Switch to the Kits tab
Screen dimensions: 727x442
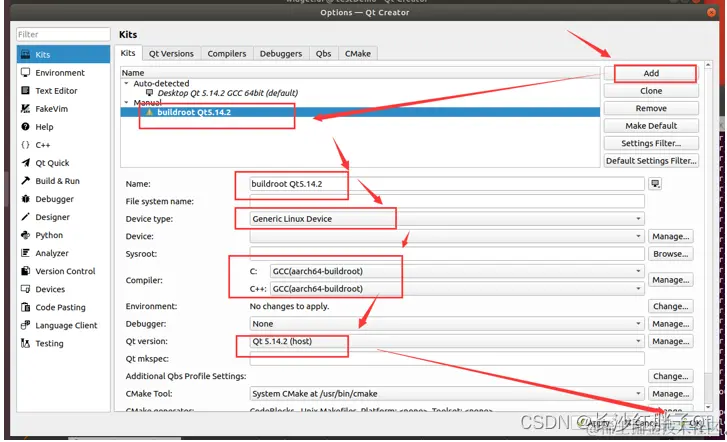pos(128,53)
